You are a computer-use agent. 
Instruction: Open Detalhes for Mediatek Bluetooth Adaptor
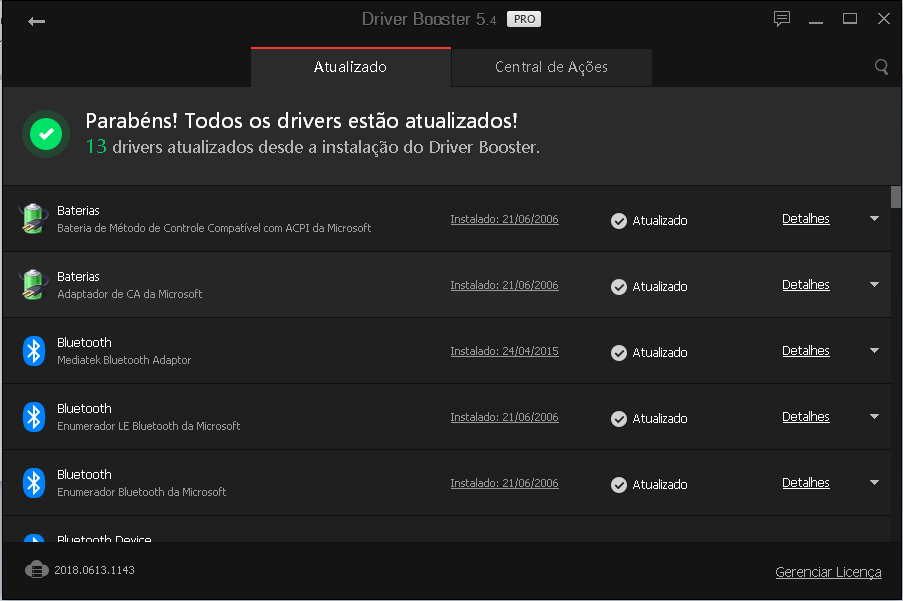pos(806,351)
